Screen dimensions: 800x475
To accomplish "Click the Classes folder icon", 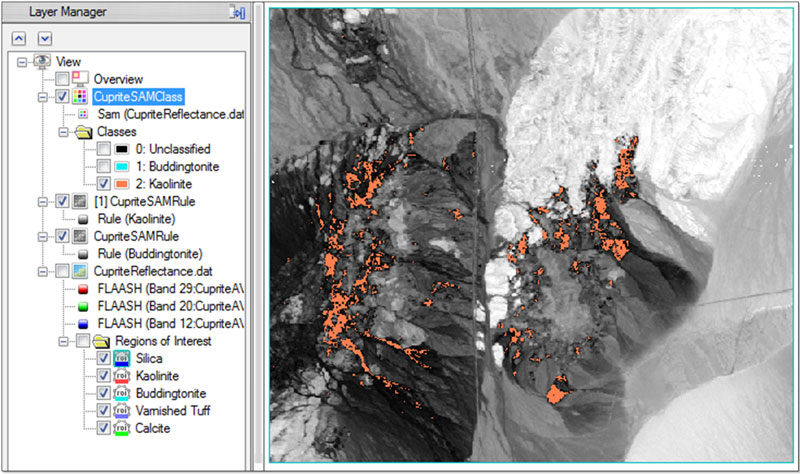I will tap(82, 132).
